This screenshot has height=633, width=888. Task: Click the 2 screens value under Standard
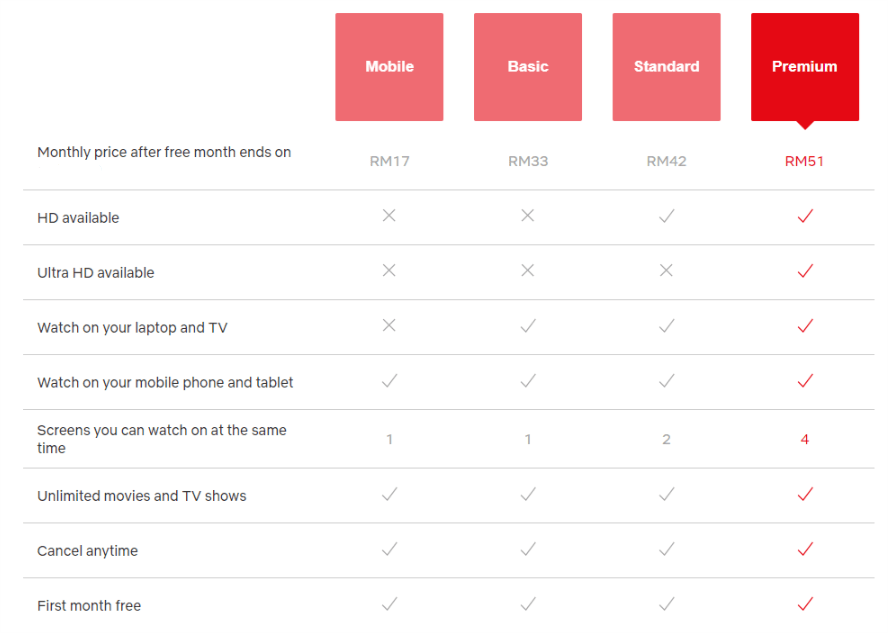pos(667,439)
